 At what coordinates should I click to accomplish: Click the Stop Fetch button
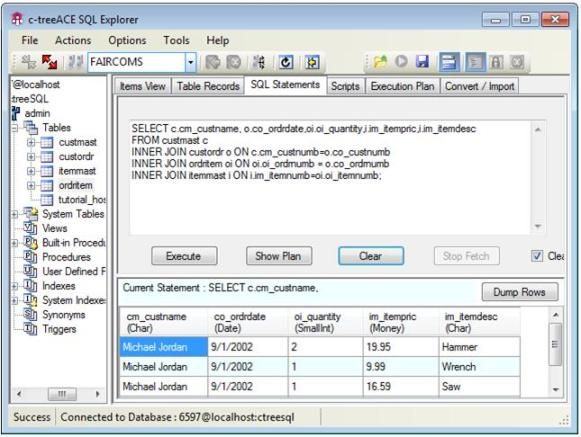click(x=467, y=256)
